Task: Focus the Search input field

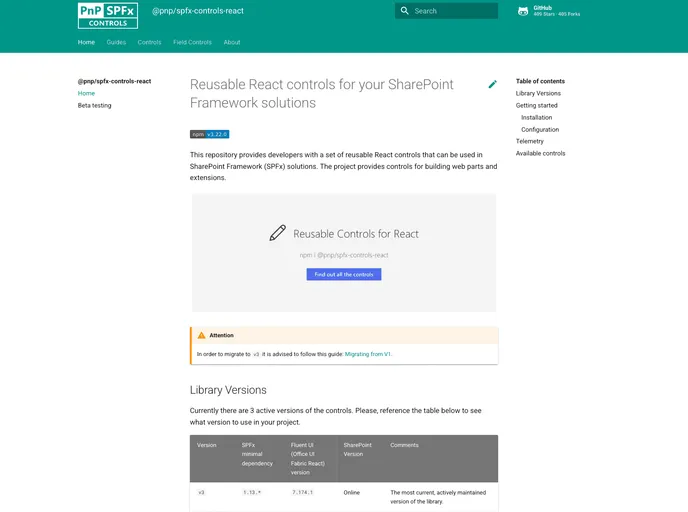Action: tap(446, 11)
